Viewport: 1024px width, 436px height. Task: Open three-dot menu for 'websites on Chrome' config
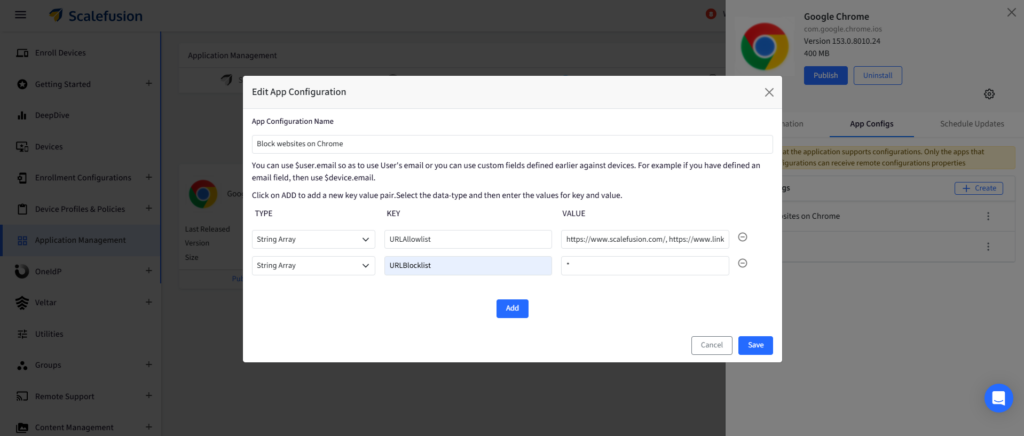[x=988, y=216]
